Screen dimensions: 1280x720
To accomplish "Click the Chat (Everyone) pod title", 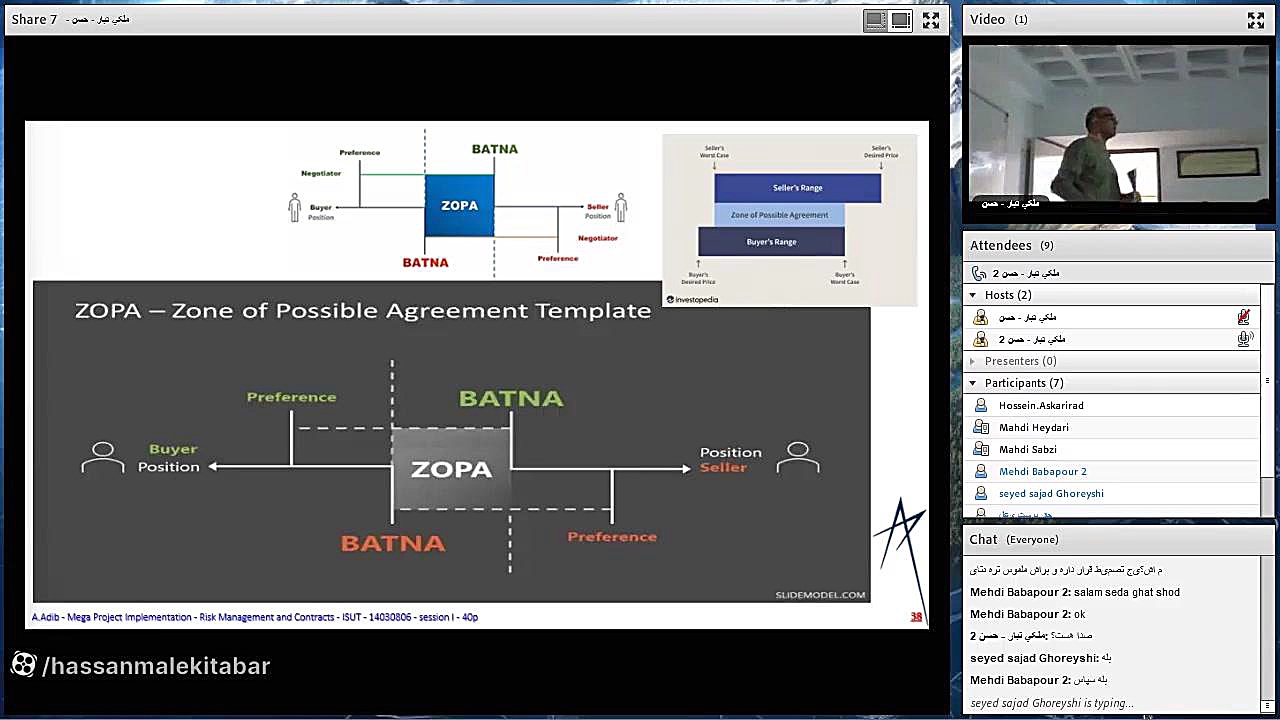I will tap(1013, 539).
